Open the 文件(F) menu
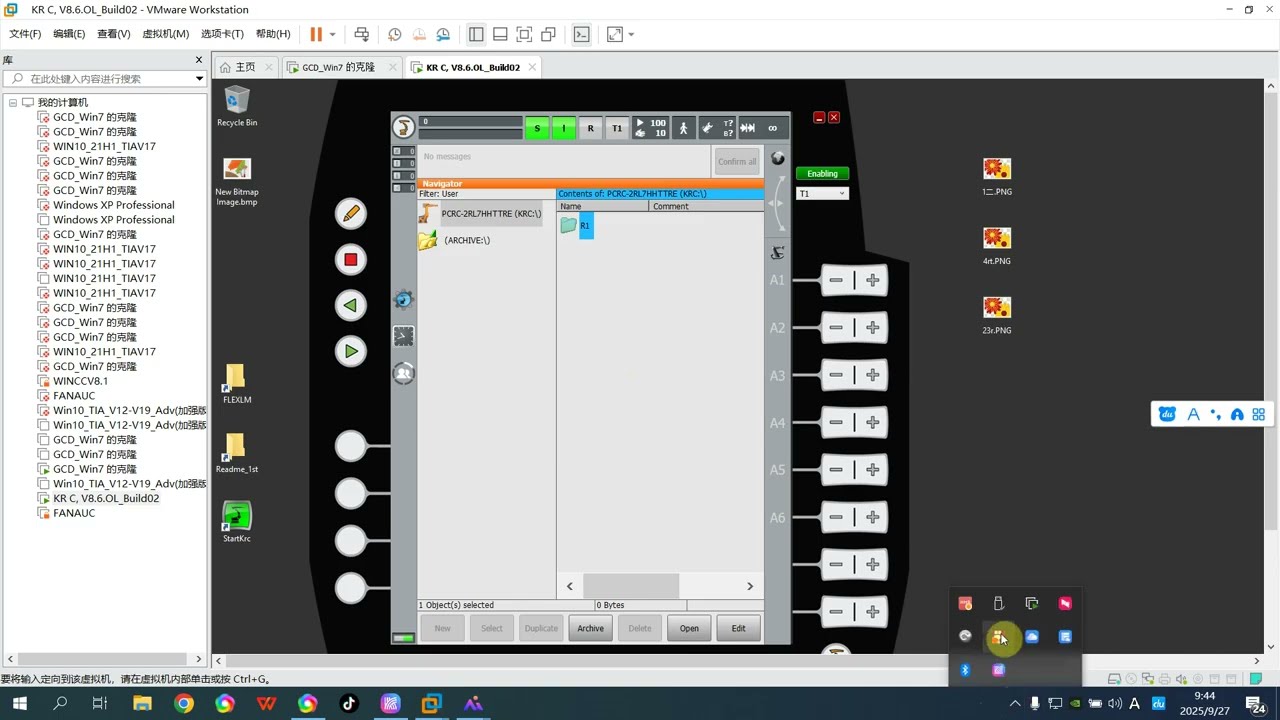Image resolution: width=1280 pixels, height=720 pixels. (25, 34)
